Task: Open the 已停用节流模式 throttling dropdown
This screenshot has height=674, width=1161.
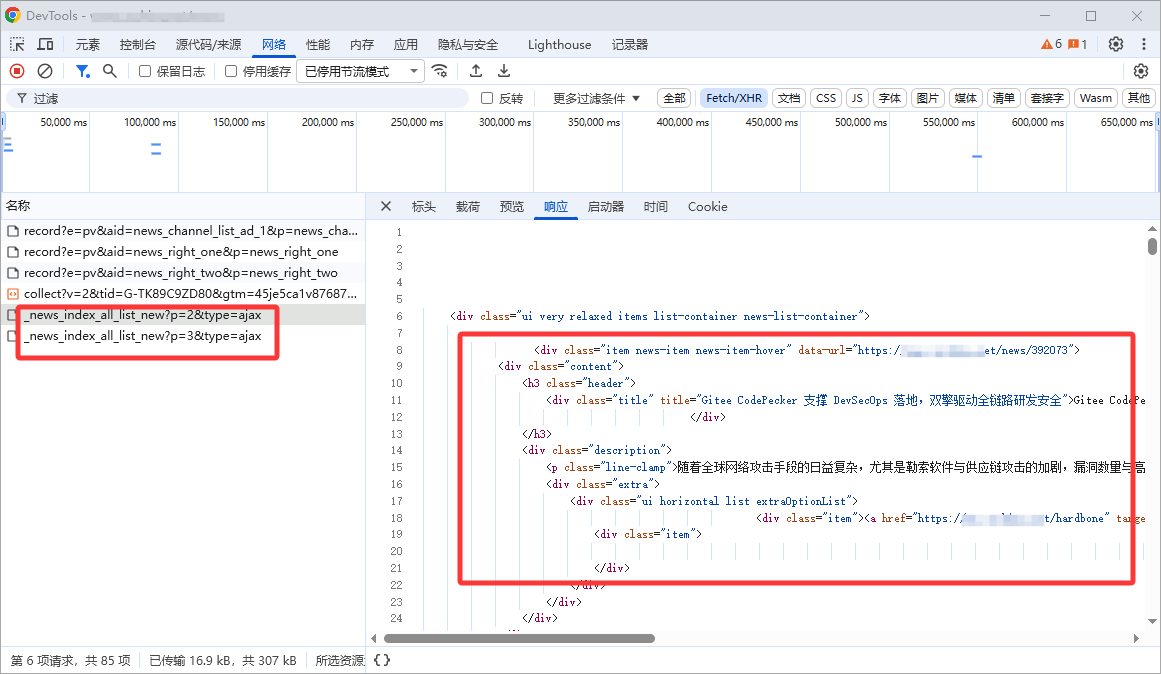Action: point(360,71)
